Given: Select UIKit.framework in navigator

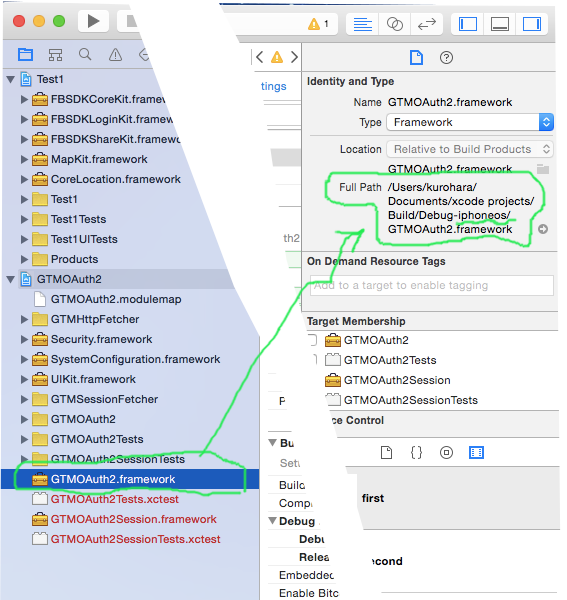Looking at the screenshot, I should (x=93, y=379).
